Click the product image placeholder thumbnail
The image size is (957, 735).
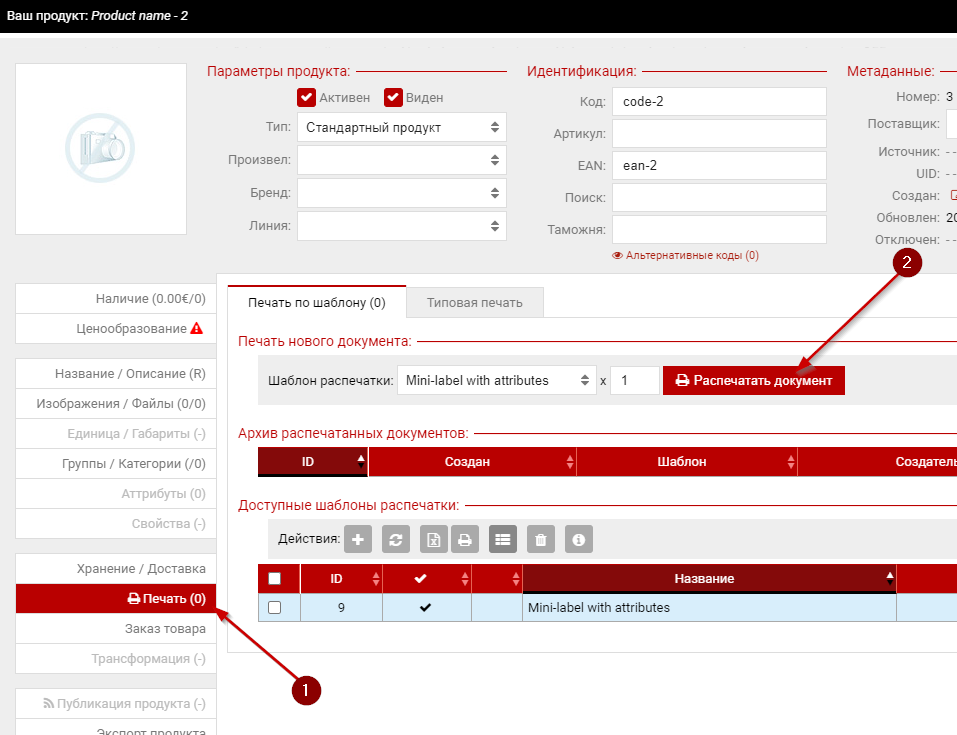(x=101, y=149)
